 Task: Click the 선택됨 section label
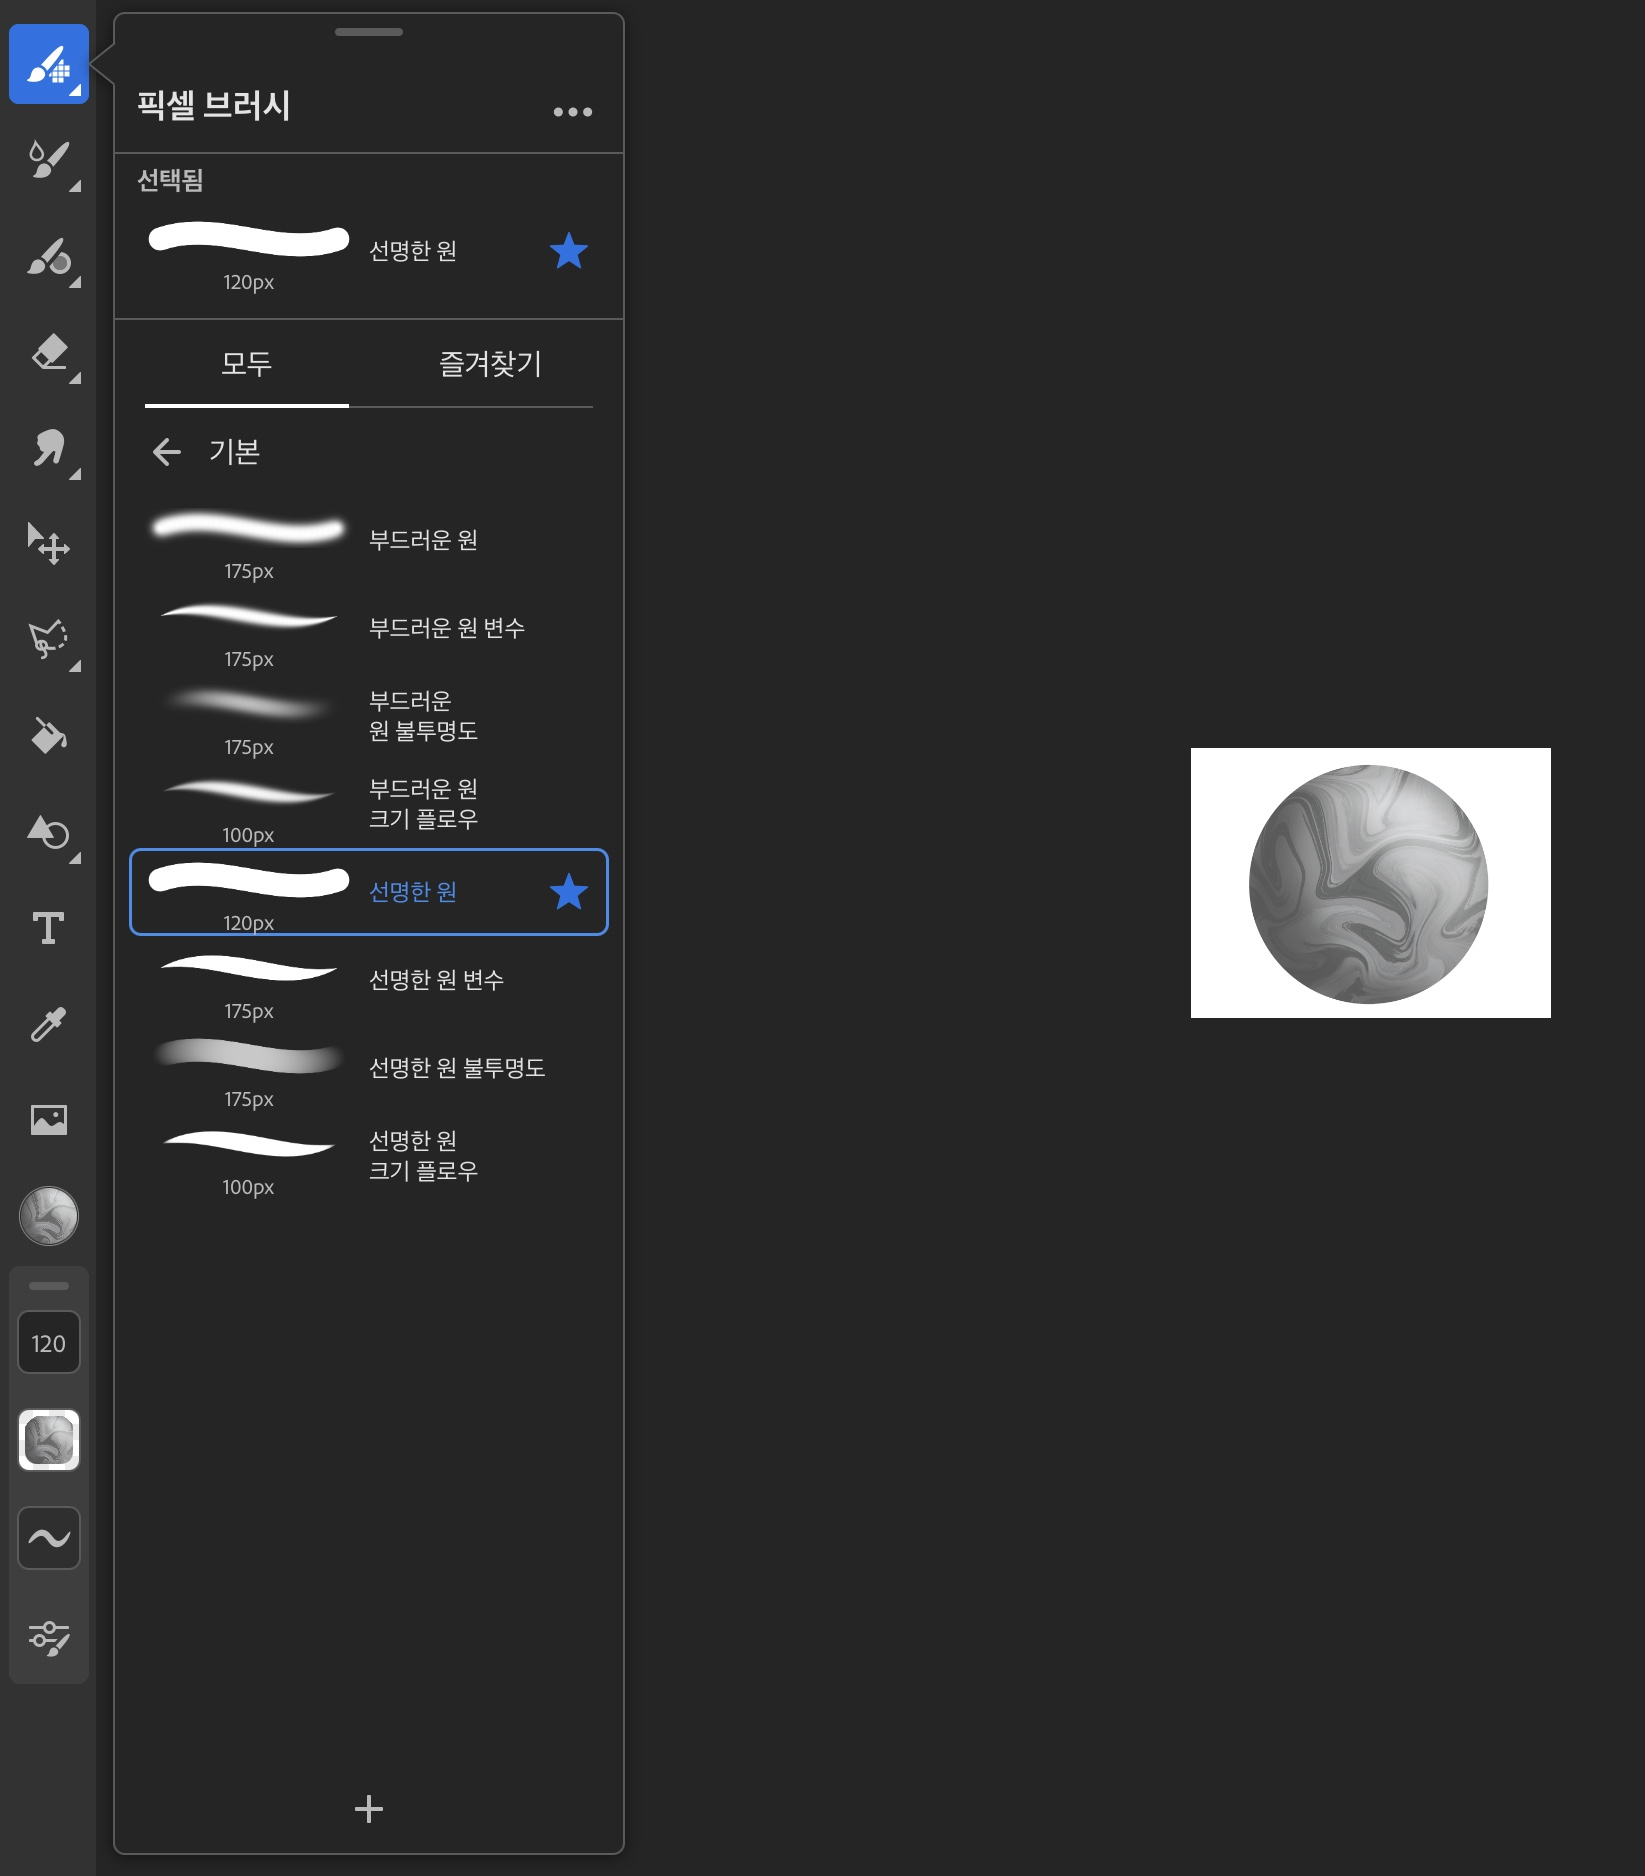(x=170, y=180)
